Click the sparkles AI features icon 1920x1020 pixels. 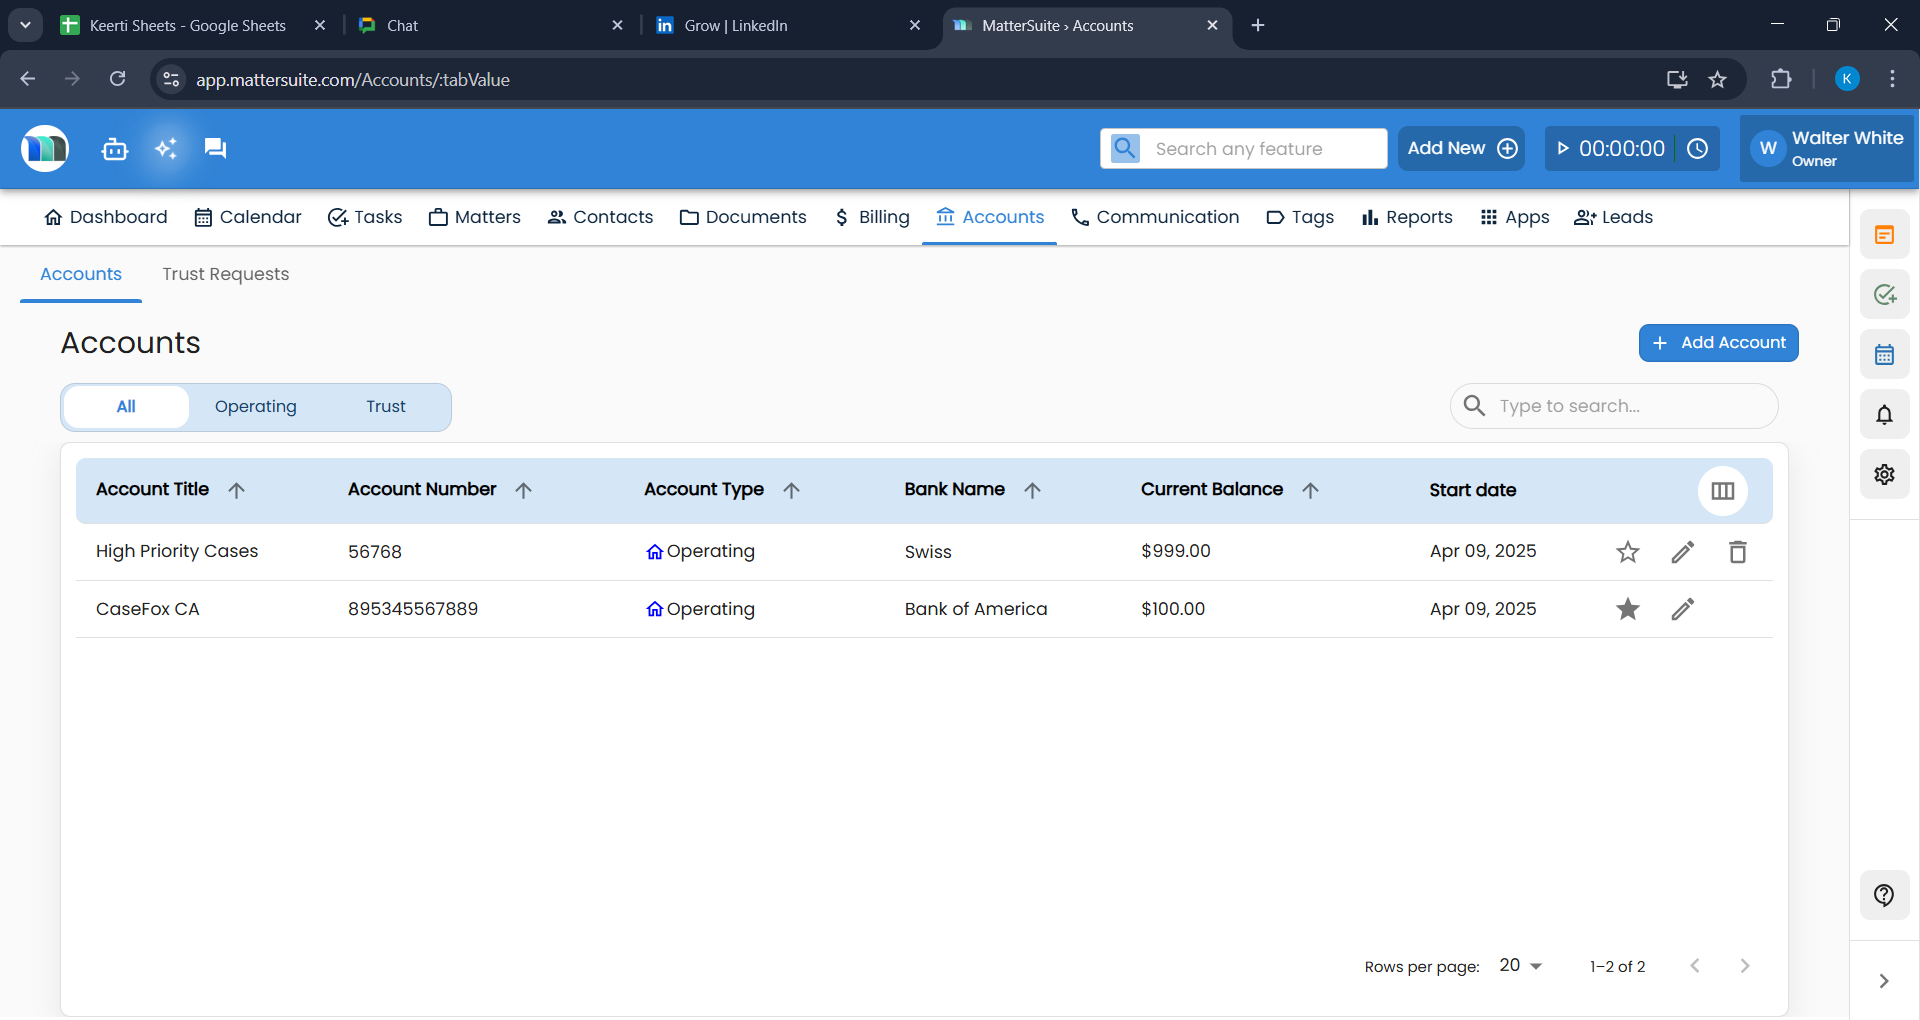click(x=165, y=148)
